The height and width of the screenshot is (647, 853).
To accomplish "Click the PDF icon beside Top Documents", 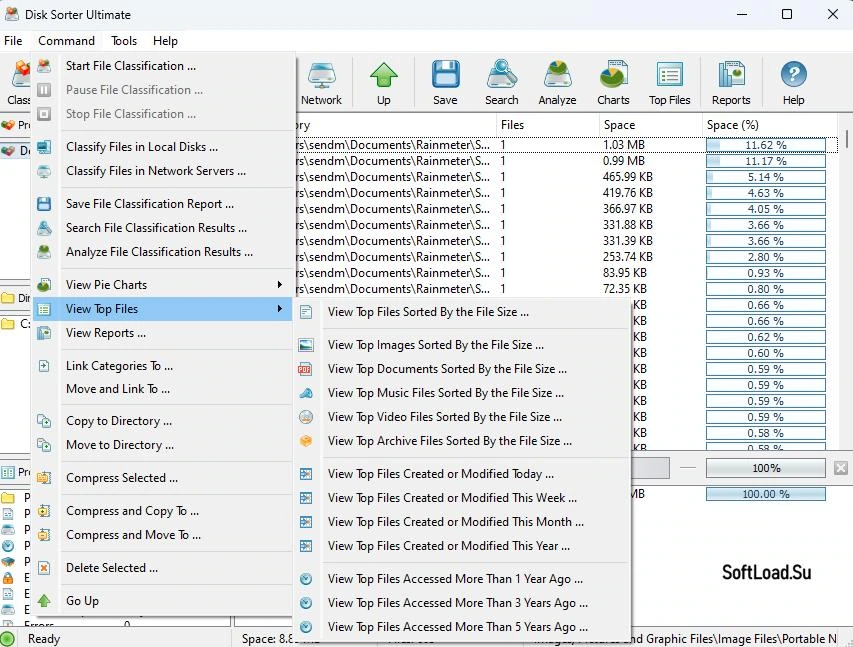I will pyautogui.click(x=306, y=369).
